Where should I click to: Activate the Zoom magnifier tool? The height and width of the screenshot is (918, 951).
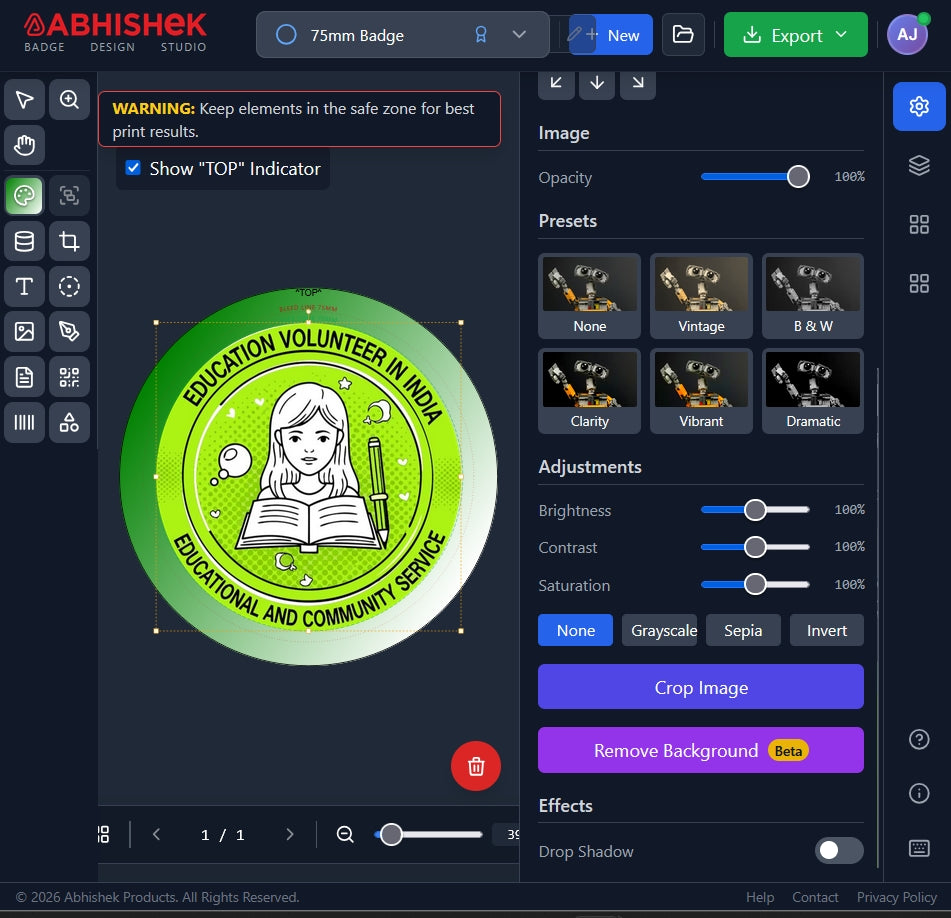click(69, 99)
